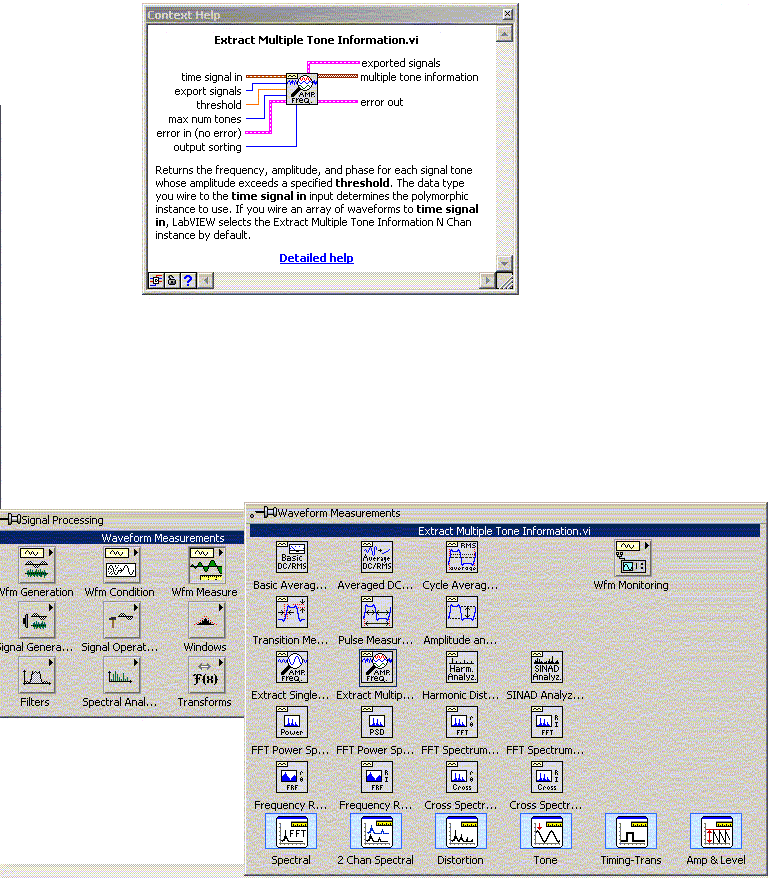Click Context Help vertical scroll up arrow
The width and height of the screenshot is (768, 878).
[504, 34]
